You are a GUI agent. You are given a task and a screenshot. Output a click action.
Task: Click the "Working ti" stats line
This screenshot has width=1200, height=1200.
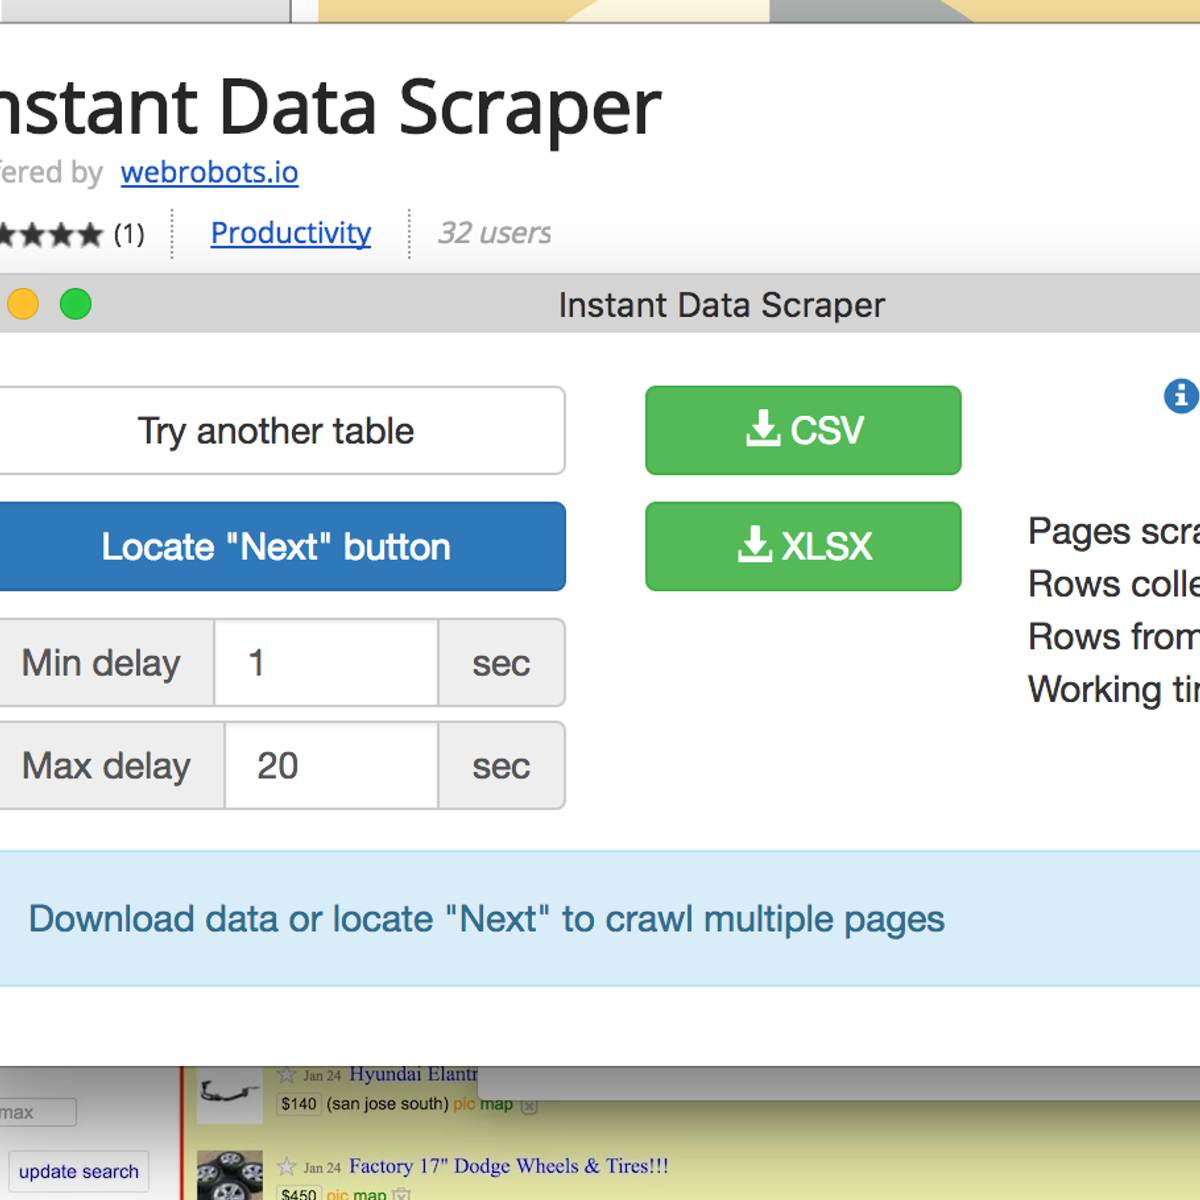(x=1114, y=689)
